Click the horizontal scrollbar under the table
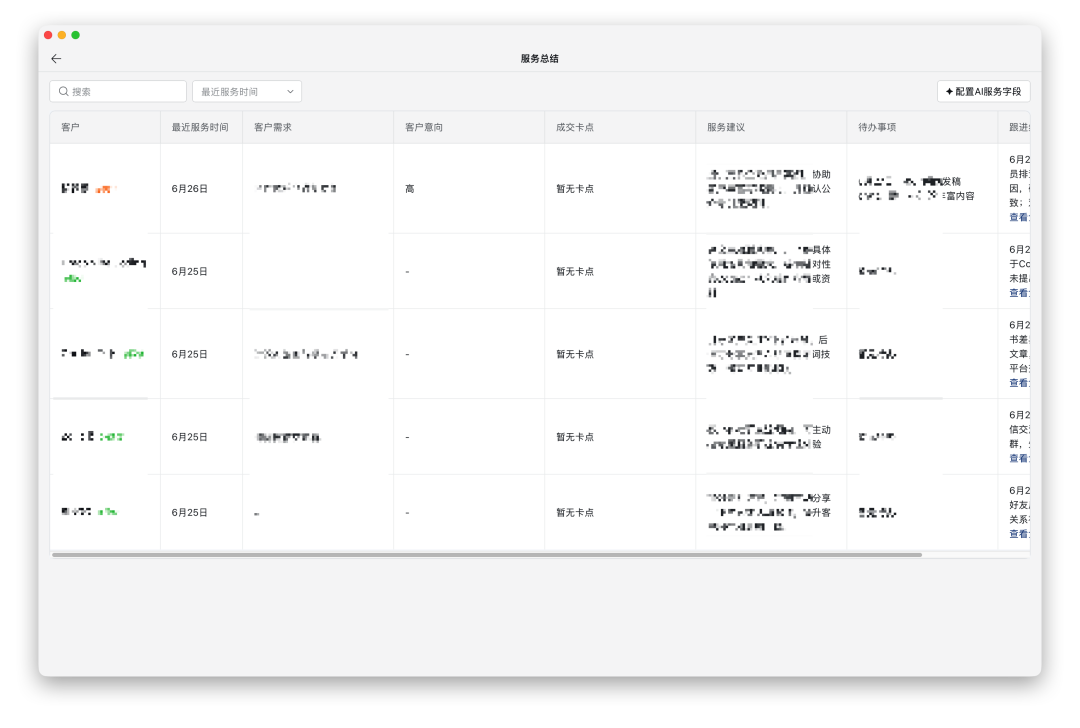This screenshot has width=1080, height=728. pyautogui.click(x=487, y=554)
